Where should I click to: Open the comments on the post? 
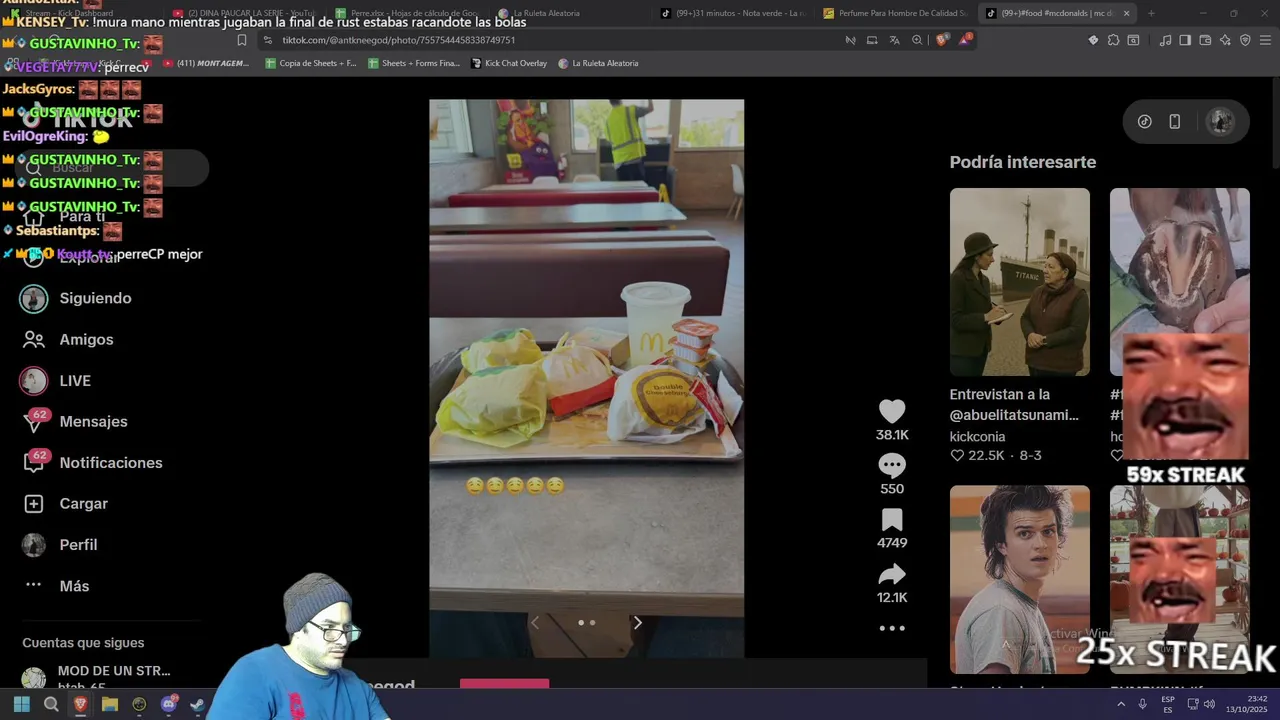point(892,465)
